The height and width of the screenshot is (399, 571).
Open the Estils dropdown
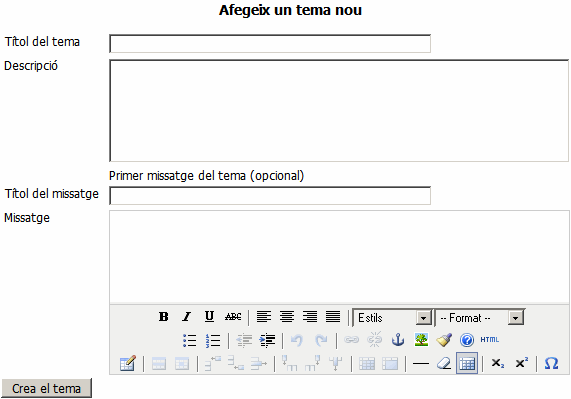[x=393, y=318]
